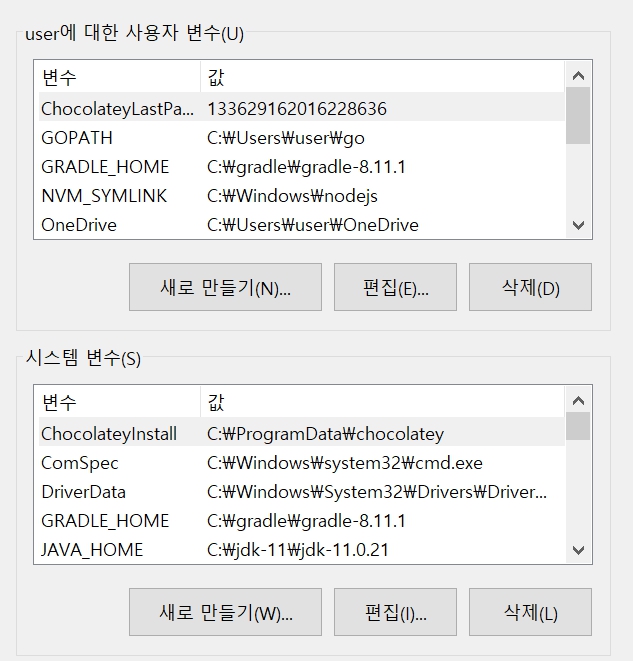Click 변수 column header in user variables
The image size is (633, 661).
(x=120, y=78)
